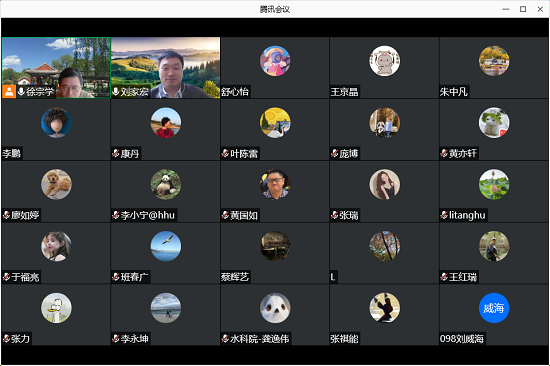Click the name label 李小宁@hhu
This screenshot has height=366, width=550.
pos(148,215)
